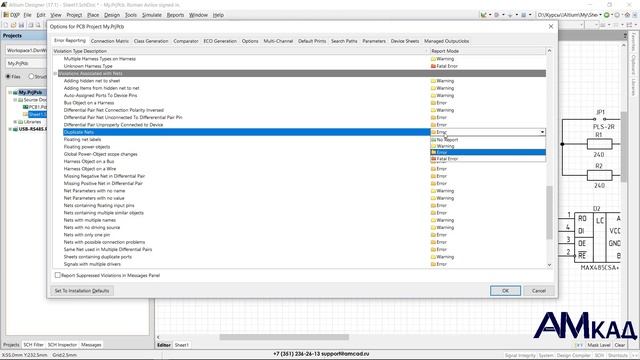Click the Mask Level button
The image size is (640, 360).
click(599, 345)
